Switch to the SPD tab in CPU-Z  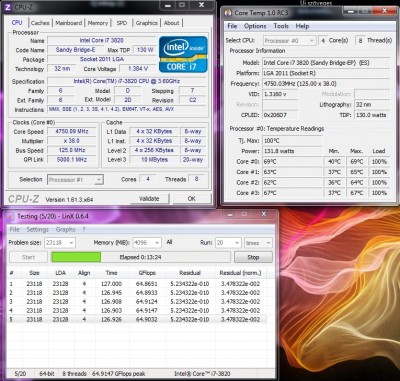121,23
